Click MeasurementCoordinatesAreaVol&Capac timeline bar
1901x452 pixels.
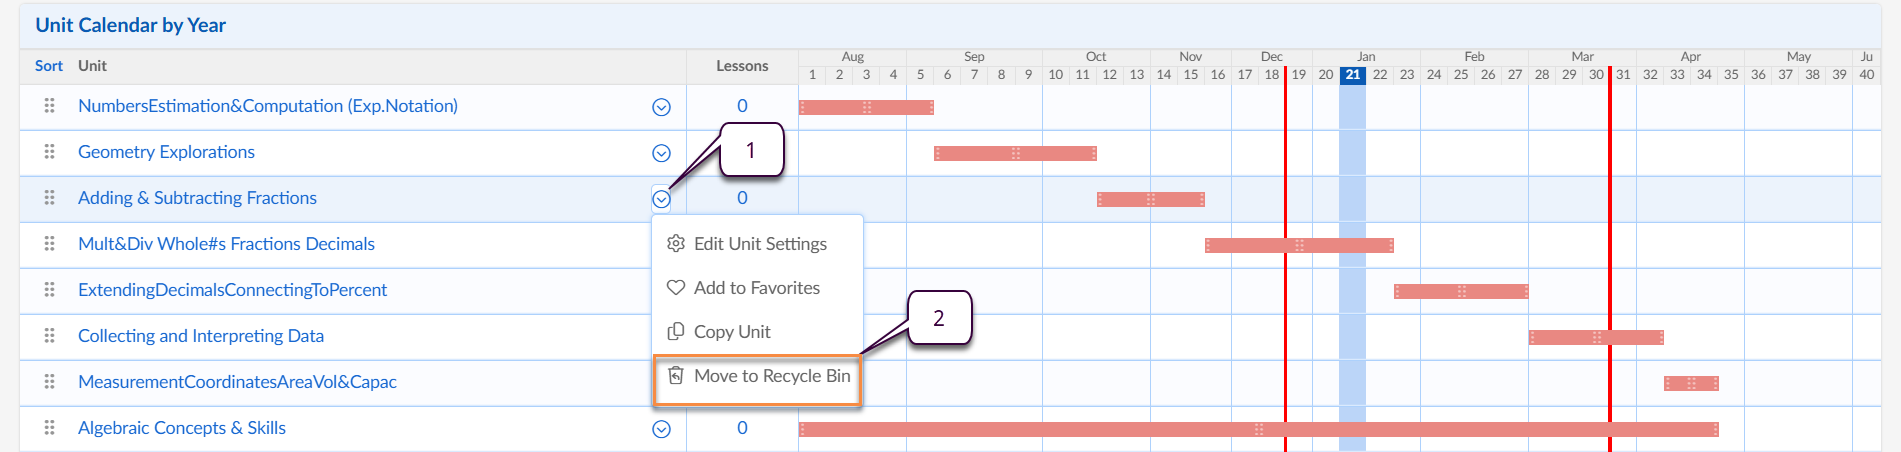[1691, 383]
